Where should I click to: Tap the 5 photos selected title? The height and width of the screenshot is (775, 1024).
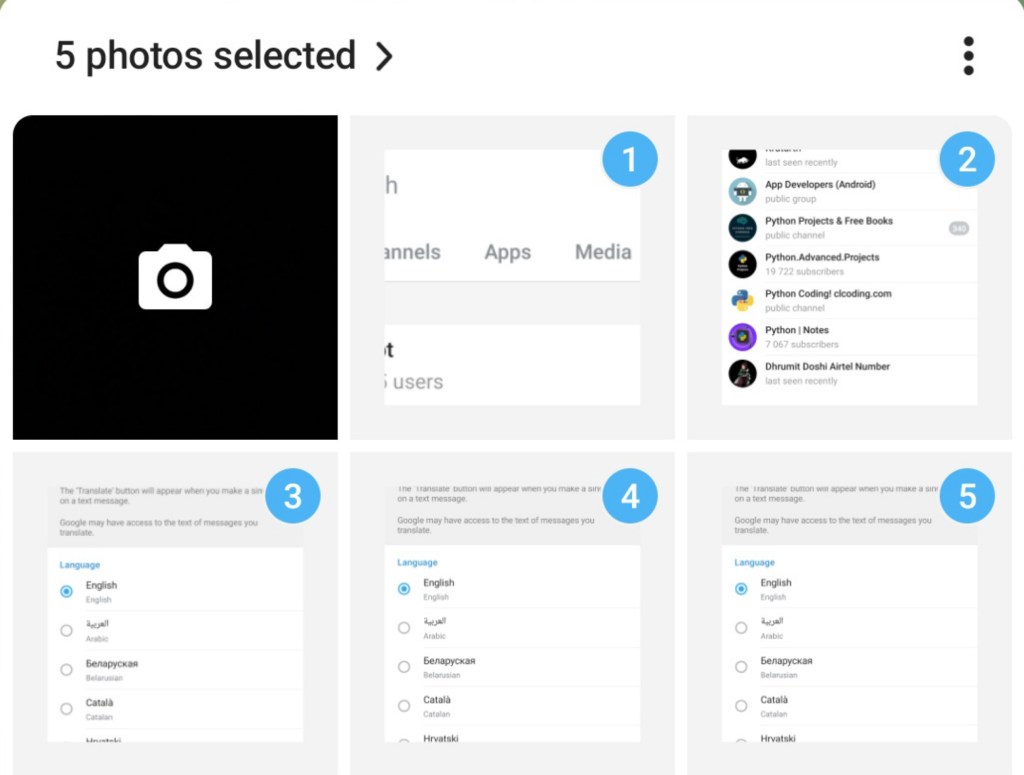tap(205, 56)
